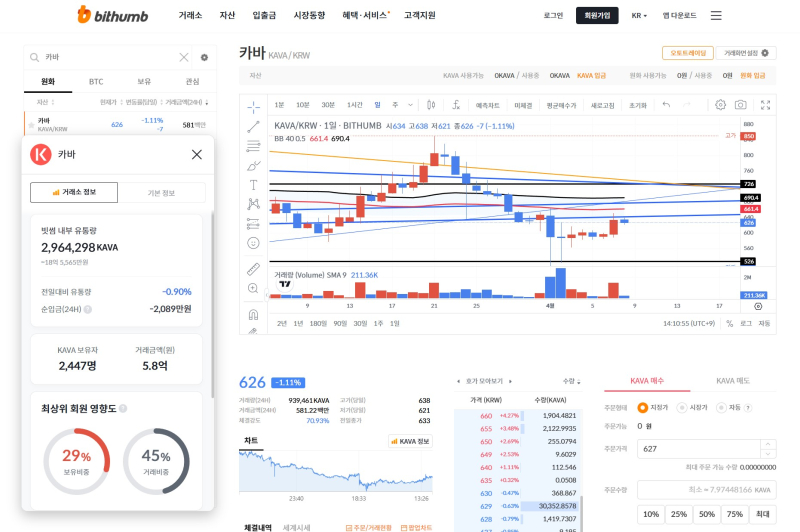Select the 180일 chart range
The width and height of the screenshot is (800, 532).
(318, 323)
